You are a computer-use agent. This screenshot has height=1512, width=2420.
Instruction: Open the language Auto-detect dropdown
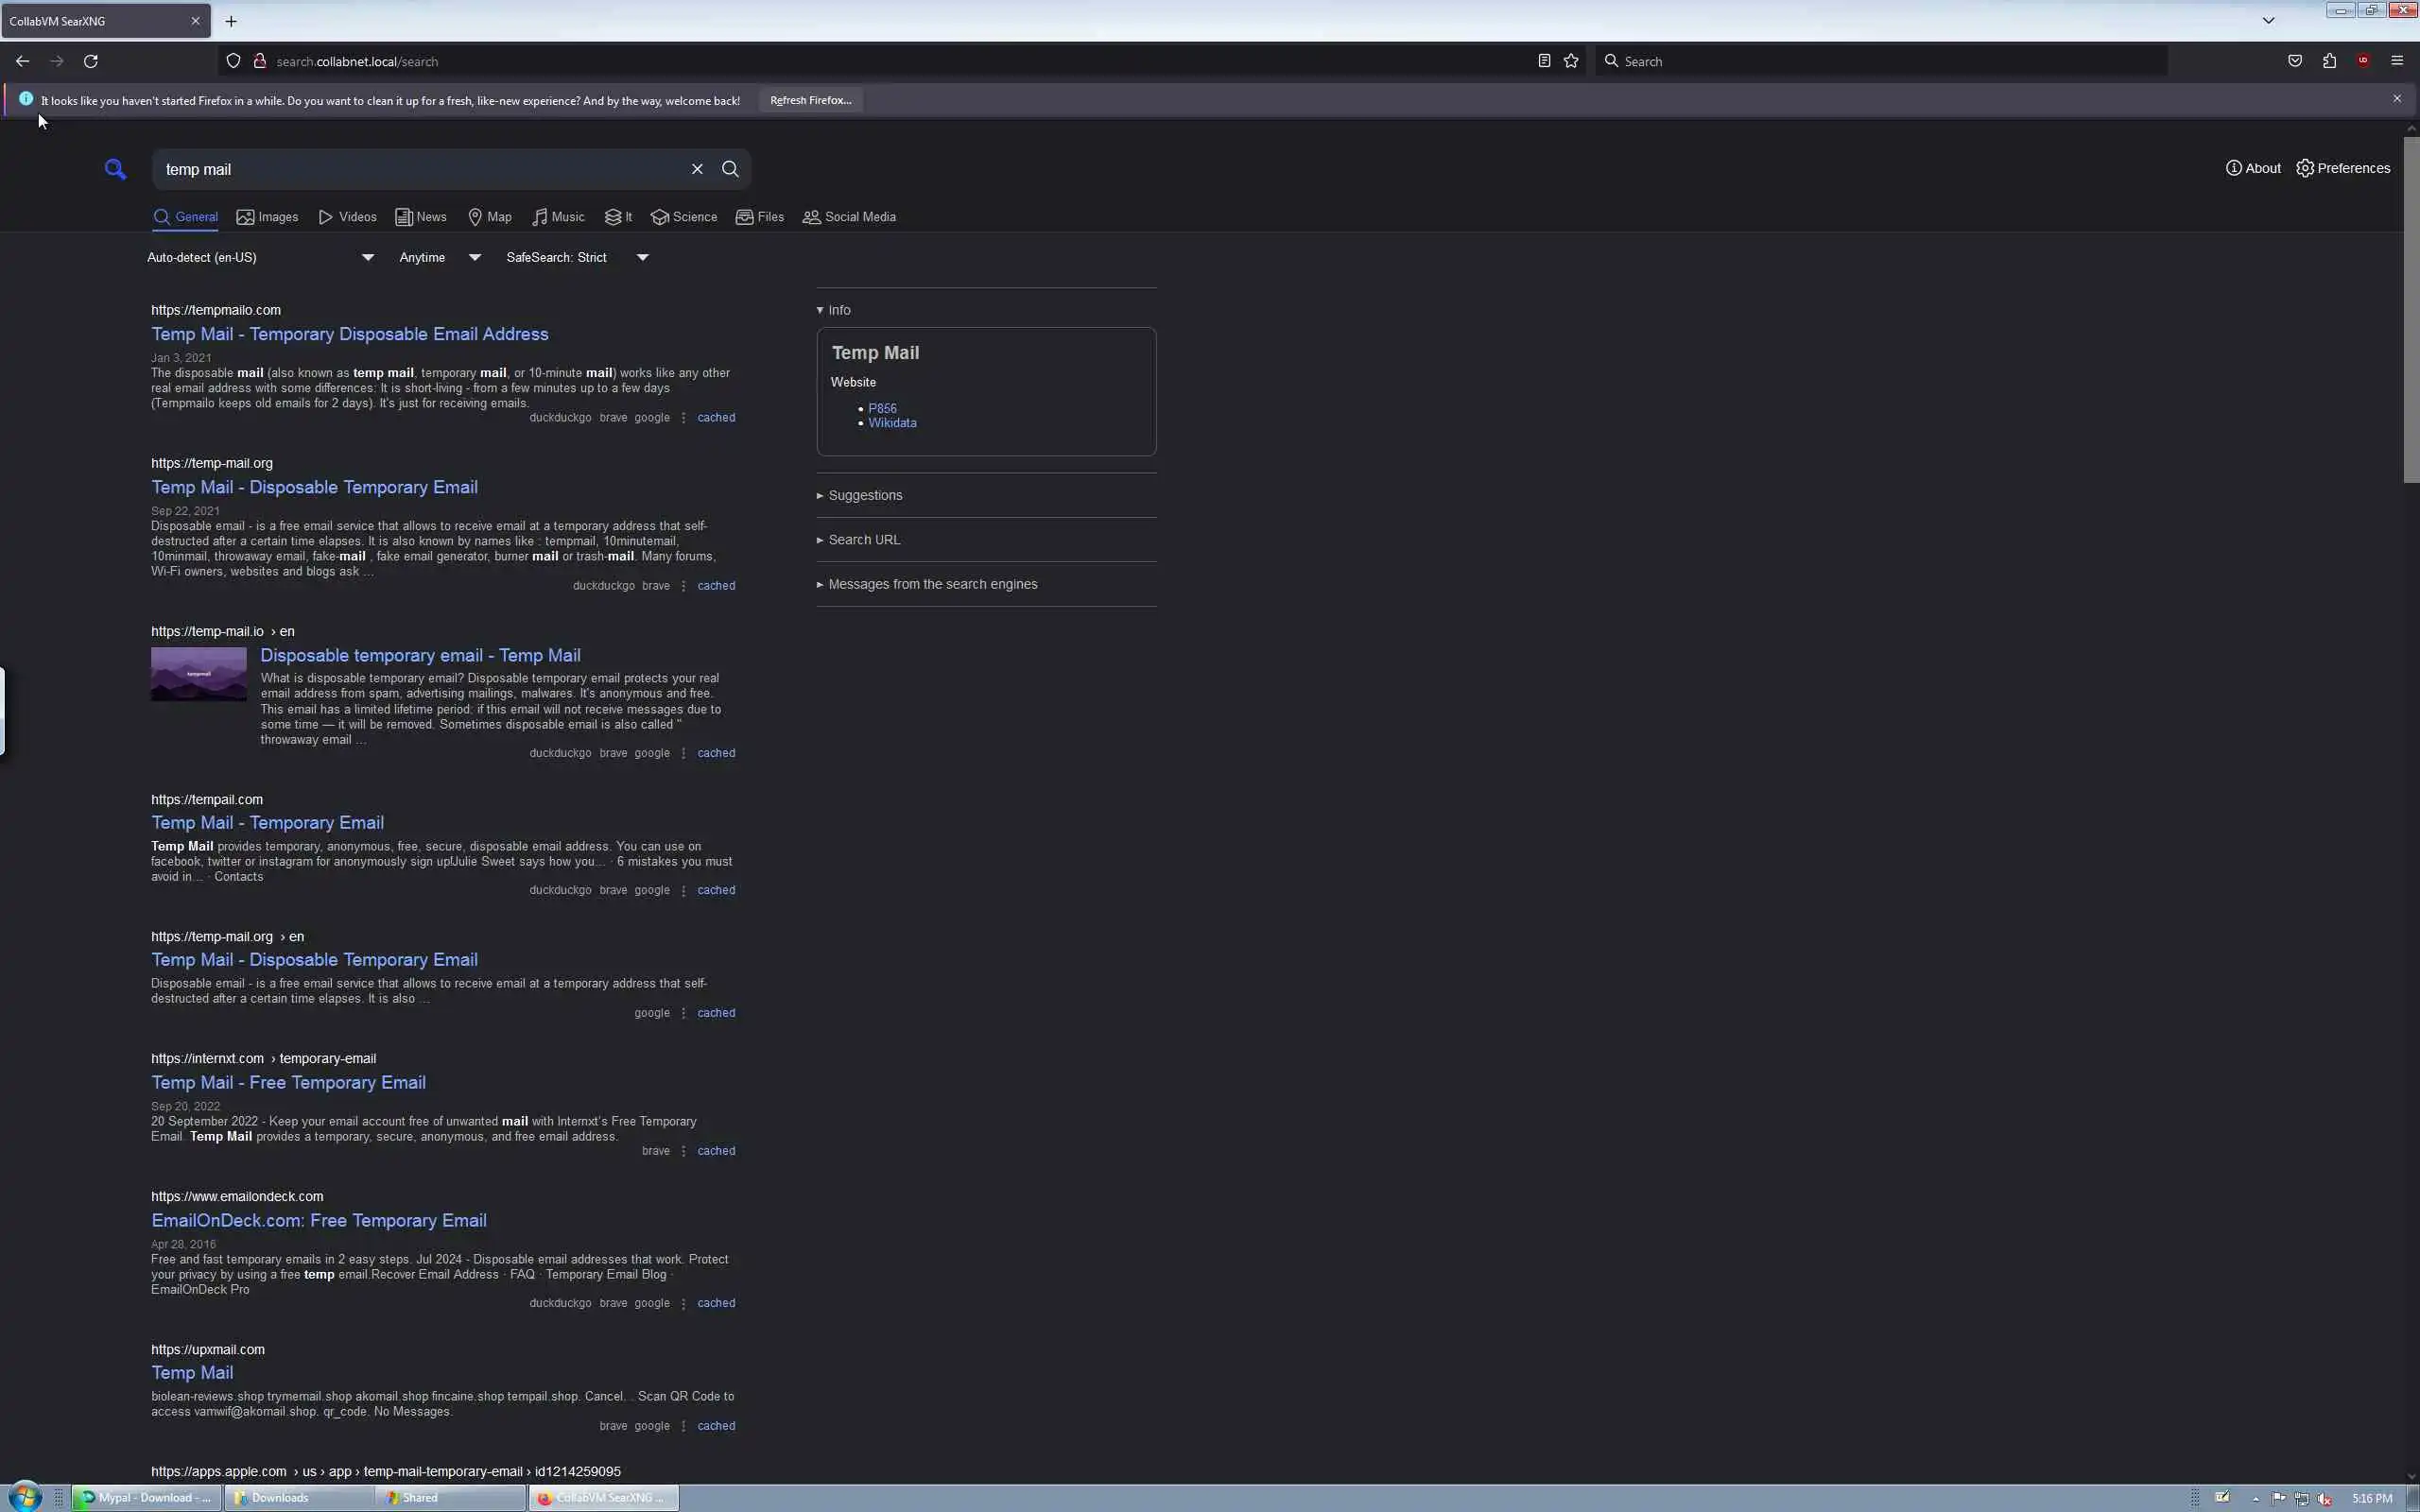(260, 258)
